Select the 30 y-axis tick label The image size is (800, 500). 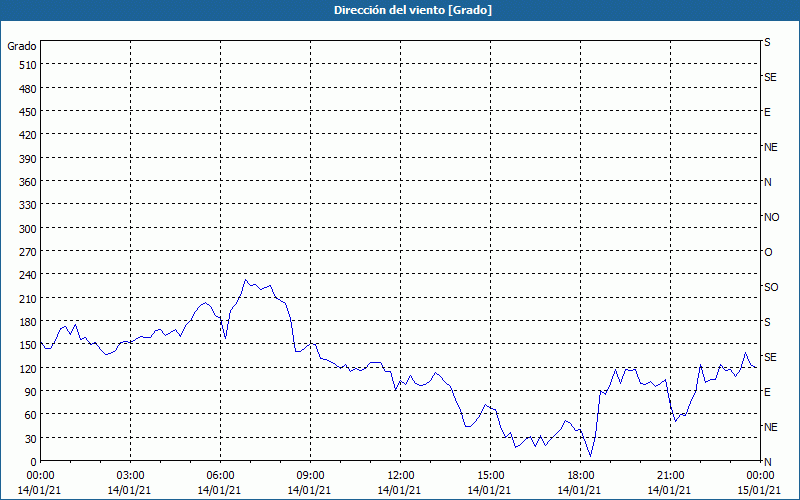(31, 439)
